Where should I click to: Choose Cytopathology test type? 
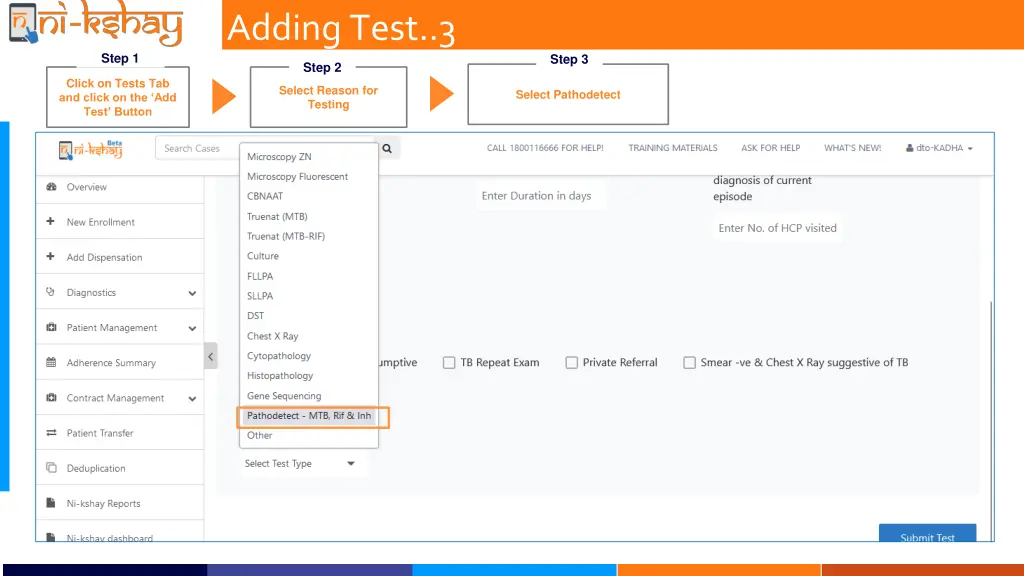point(279,356)
